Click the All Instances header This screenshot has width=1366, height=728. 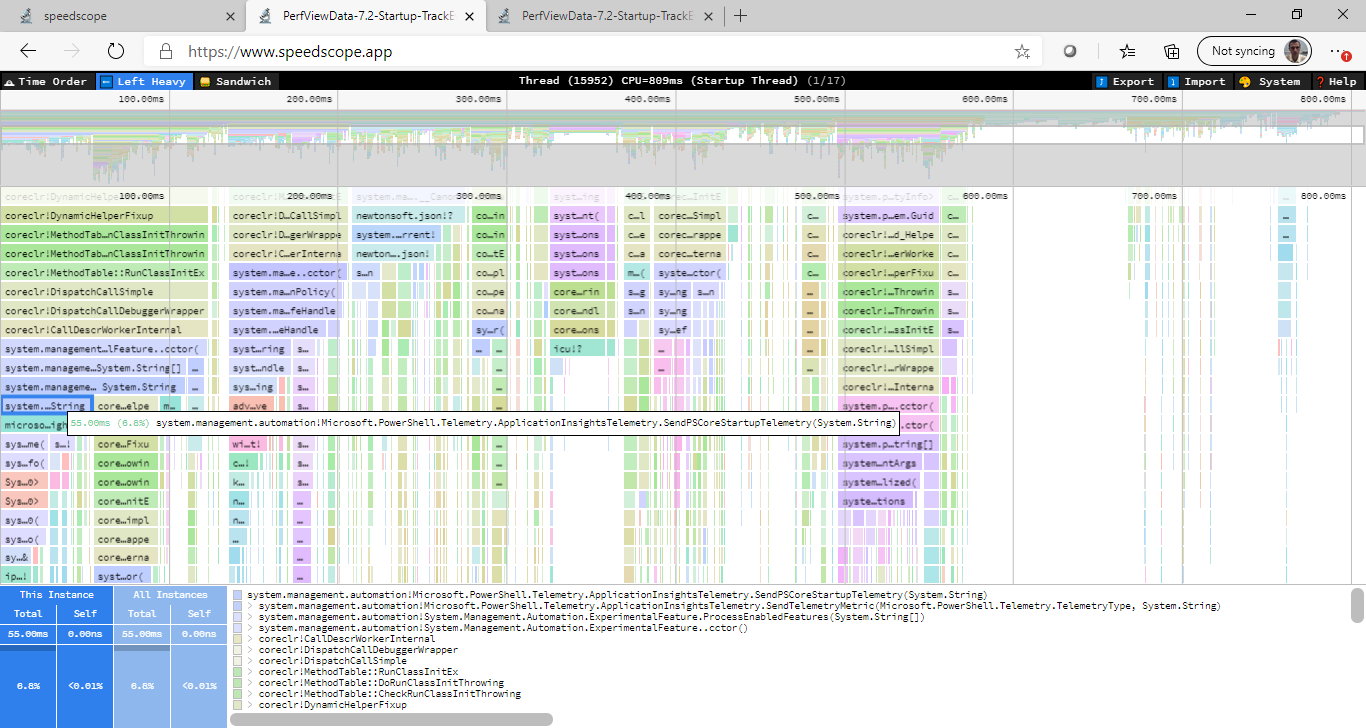tap(170, 595)
